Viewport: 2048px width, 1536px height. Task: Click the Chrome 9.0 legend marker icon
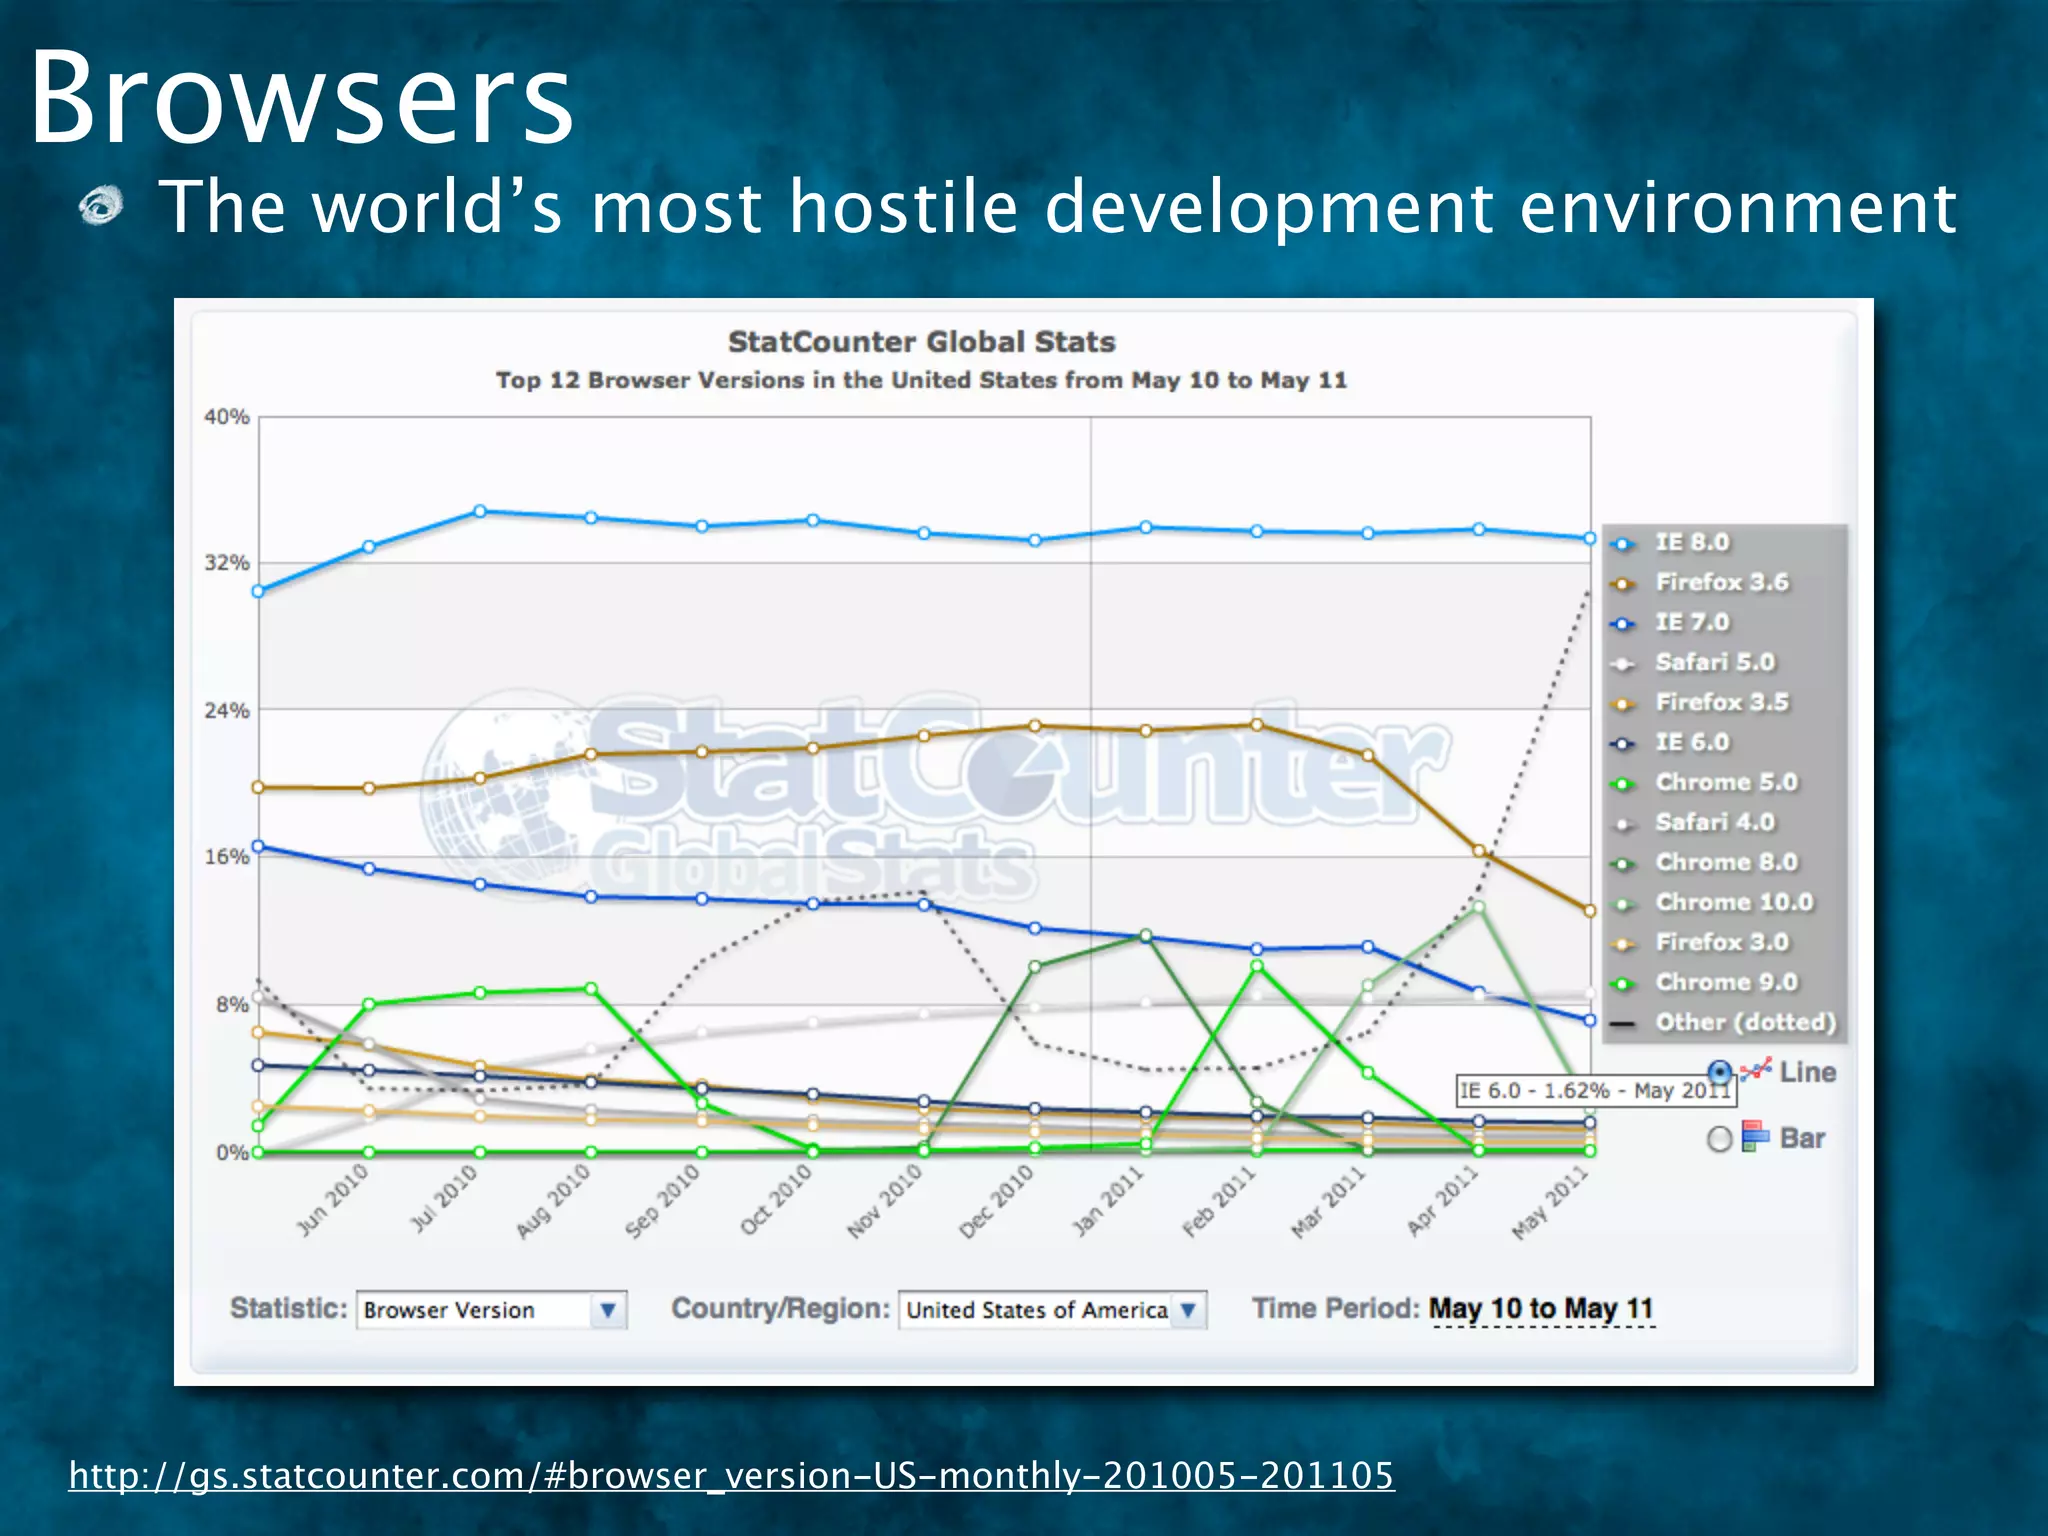tap(1624, 984)
